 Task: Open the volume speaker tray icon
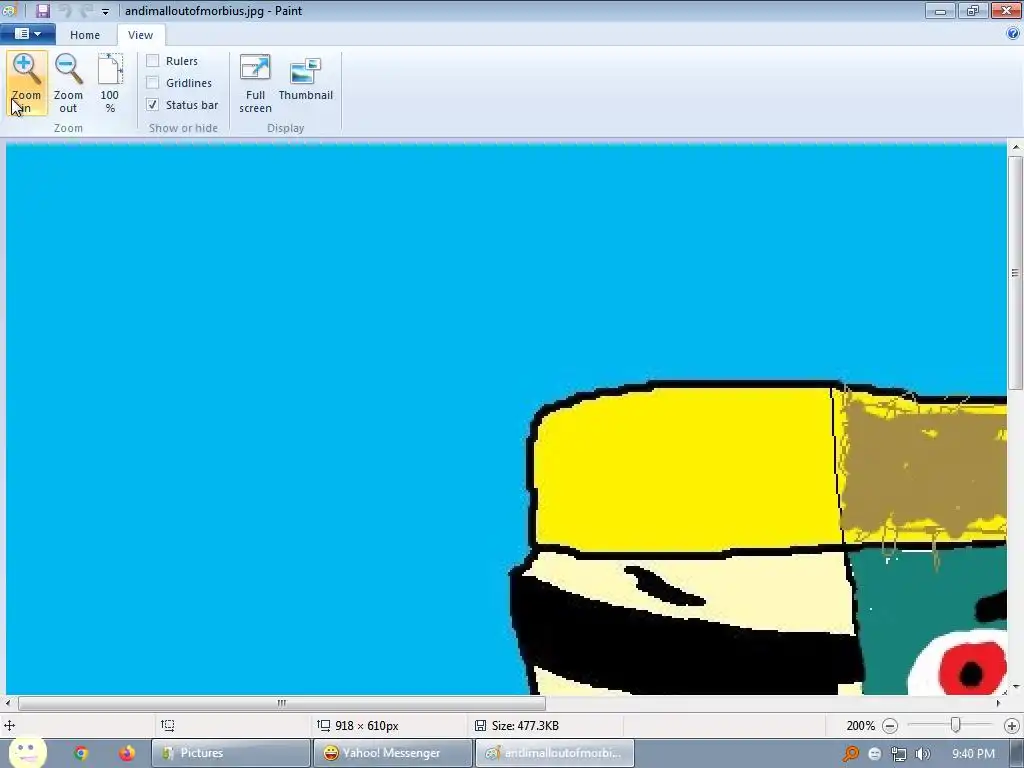pyautogui.click(x=923, y=754)
